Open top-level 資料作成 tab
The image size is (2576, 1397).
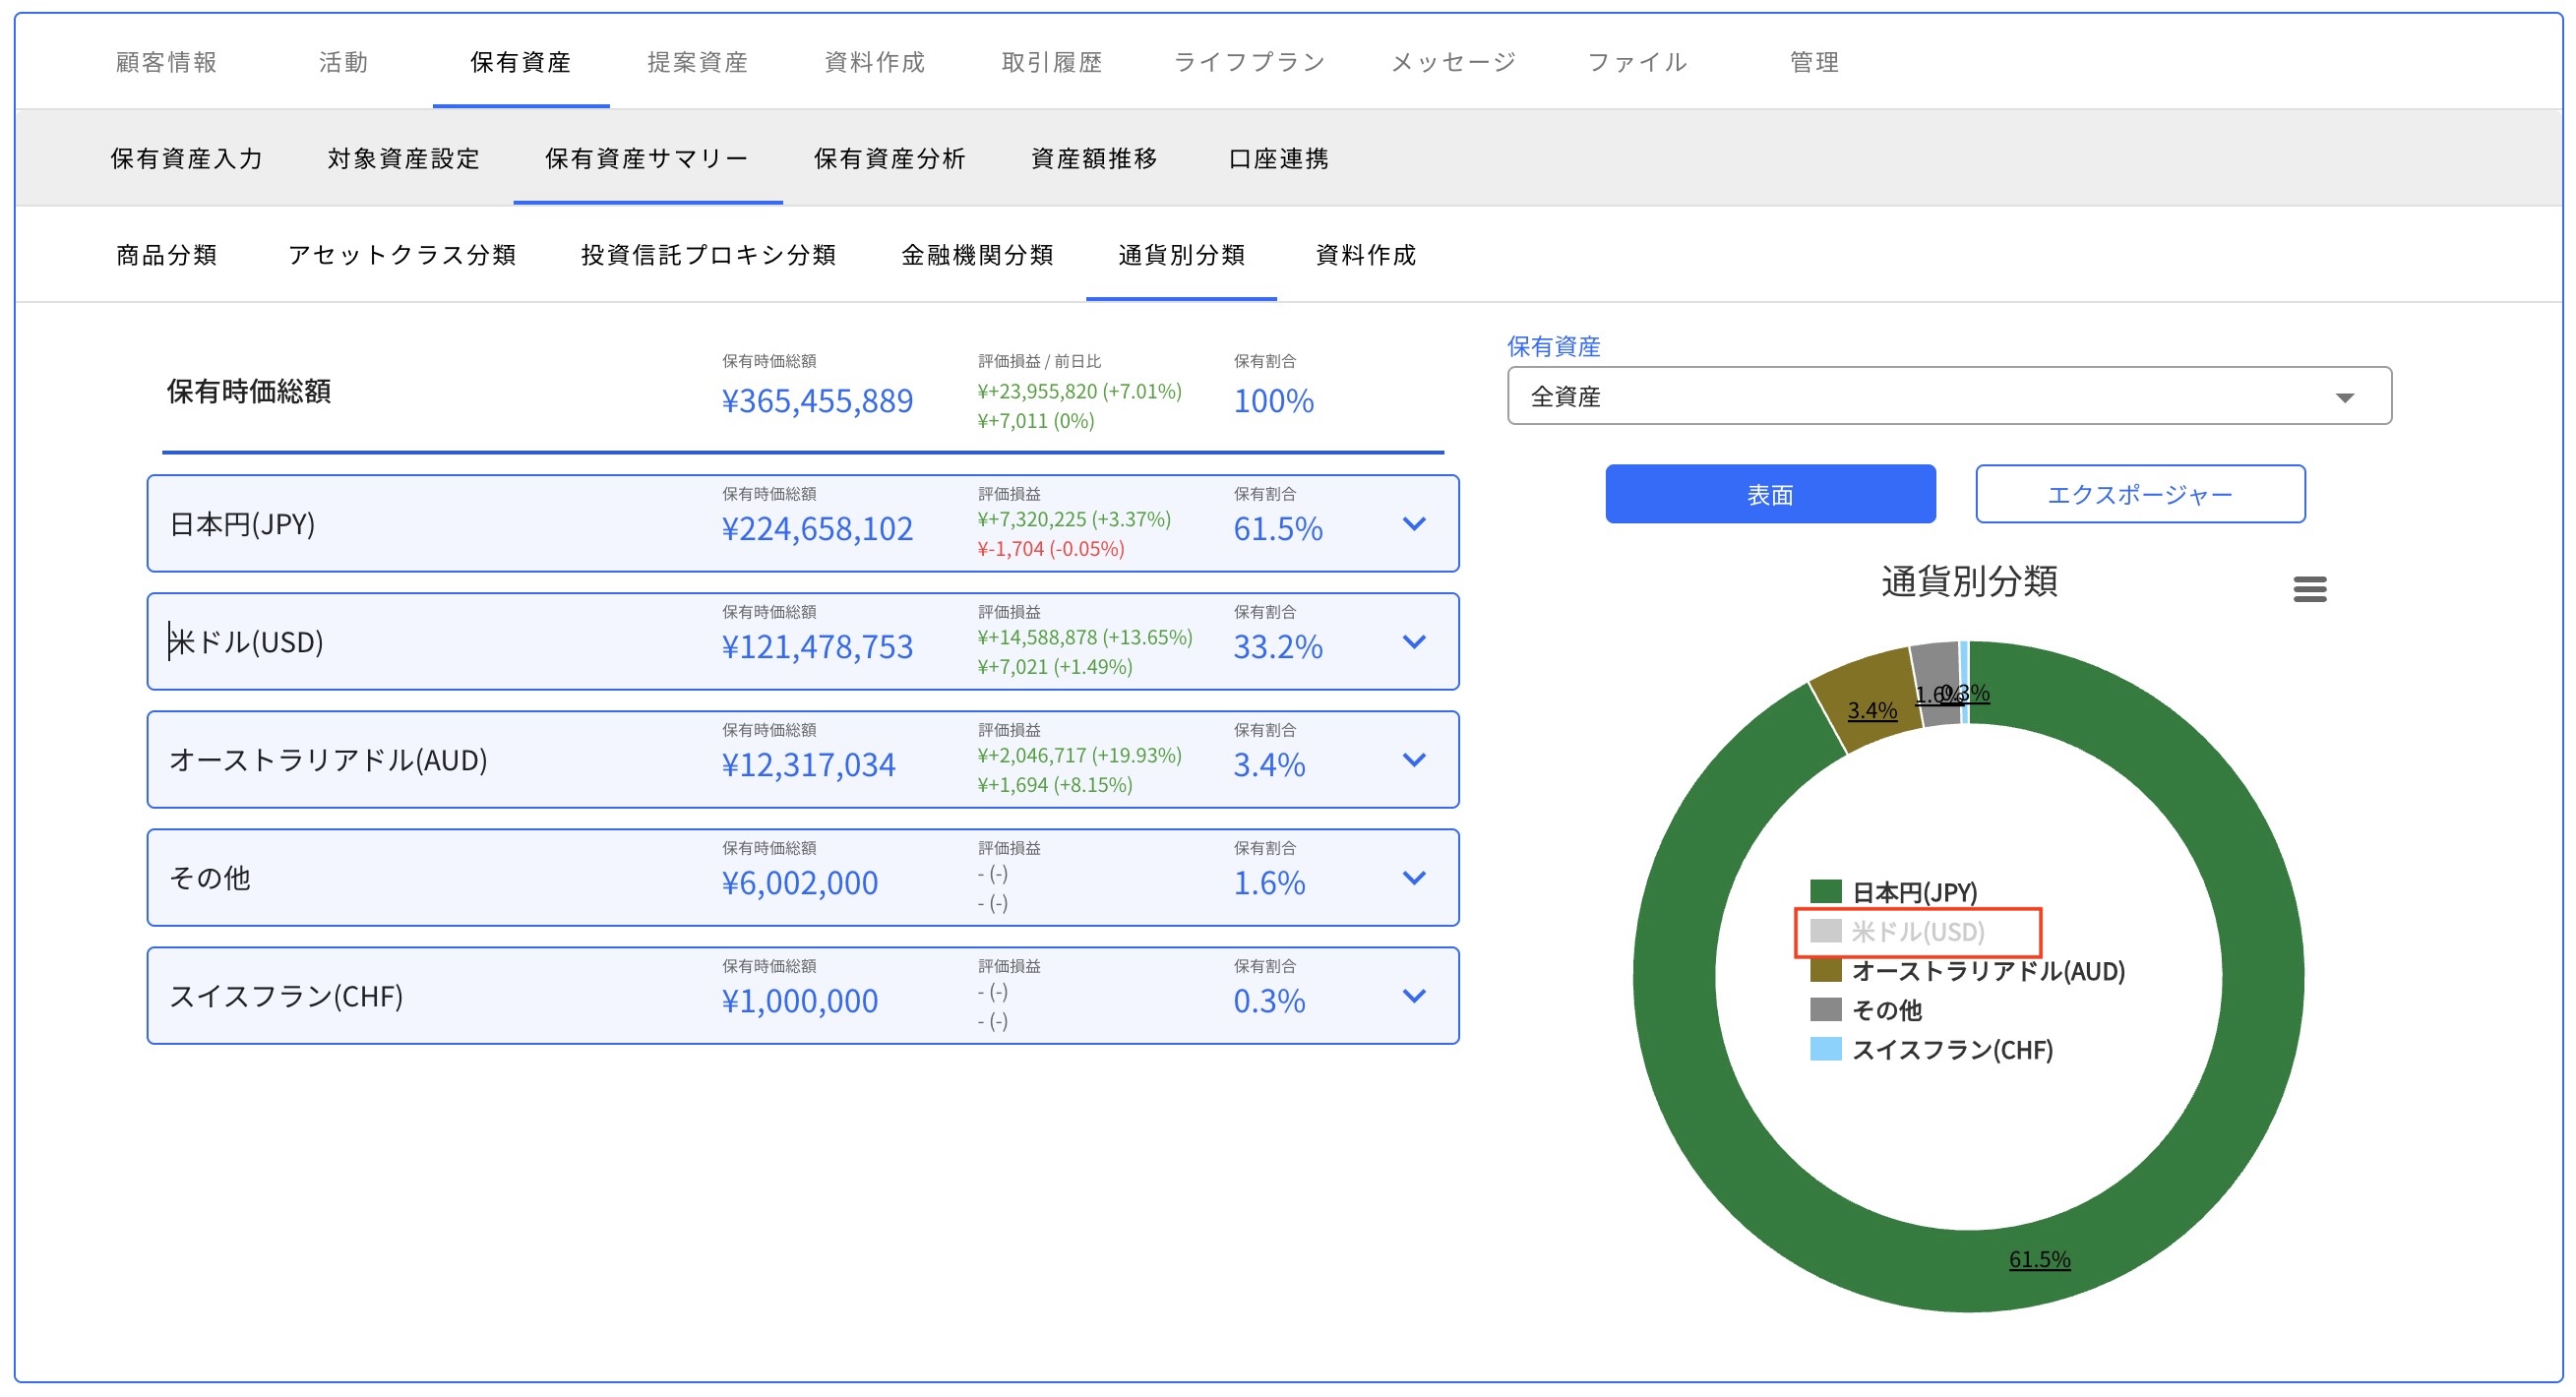(875, 62)
